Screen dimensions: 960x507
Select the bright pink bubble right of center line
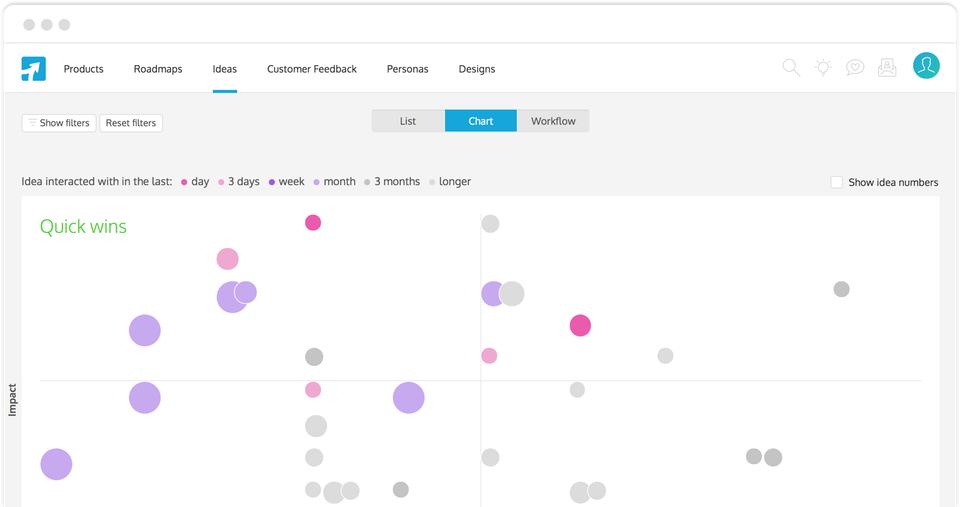tap(580, 326)
